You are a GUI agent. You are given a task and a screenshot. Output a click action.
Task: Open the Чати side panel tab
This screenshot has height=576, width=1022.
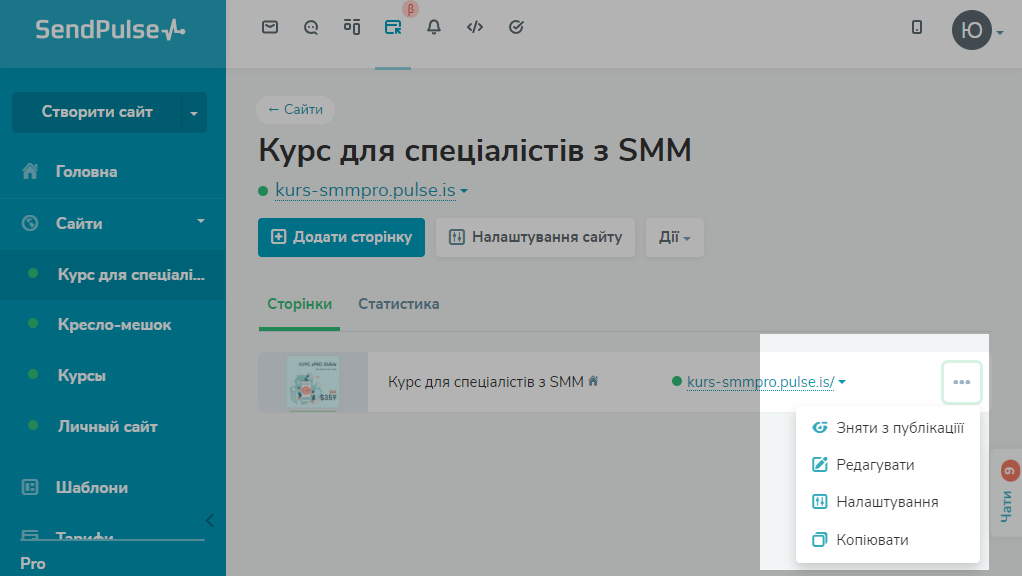[1007, 493]
